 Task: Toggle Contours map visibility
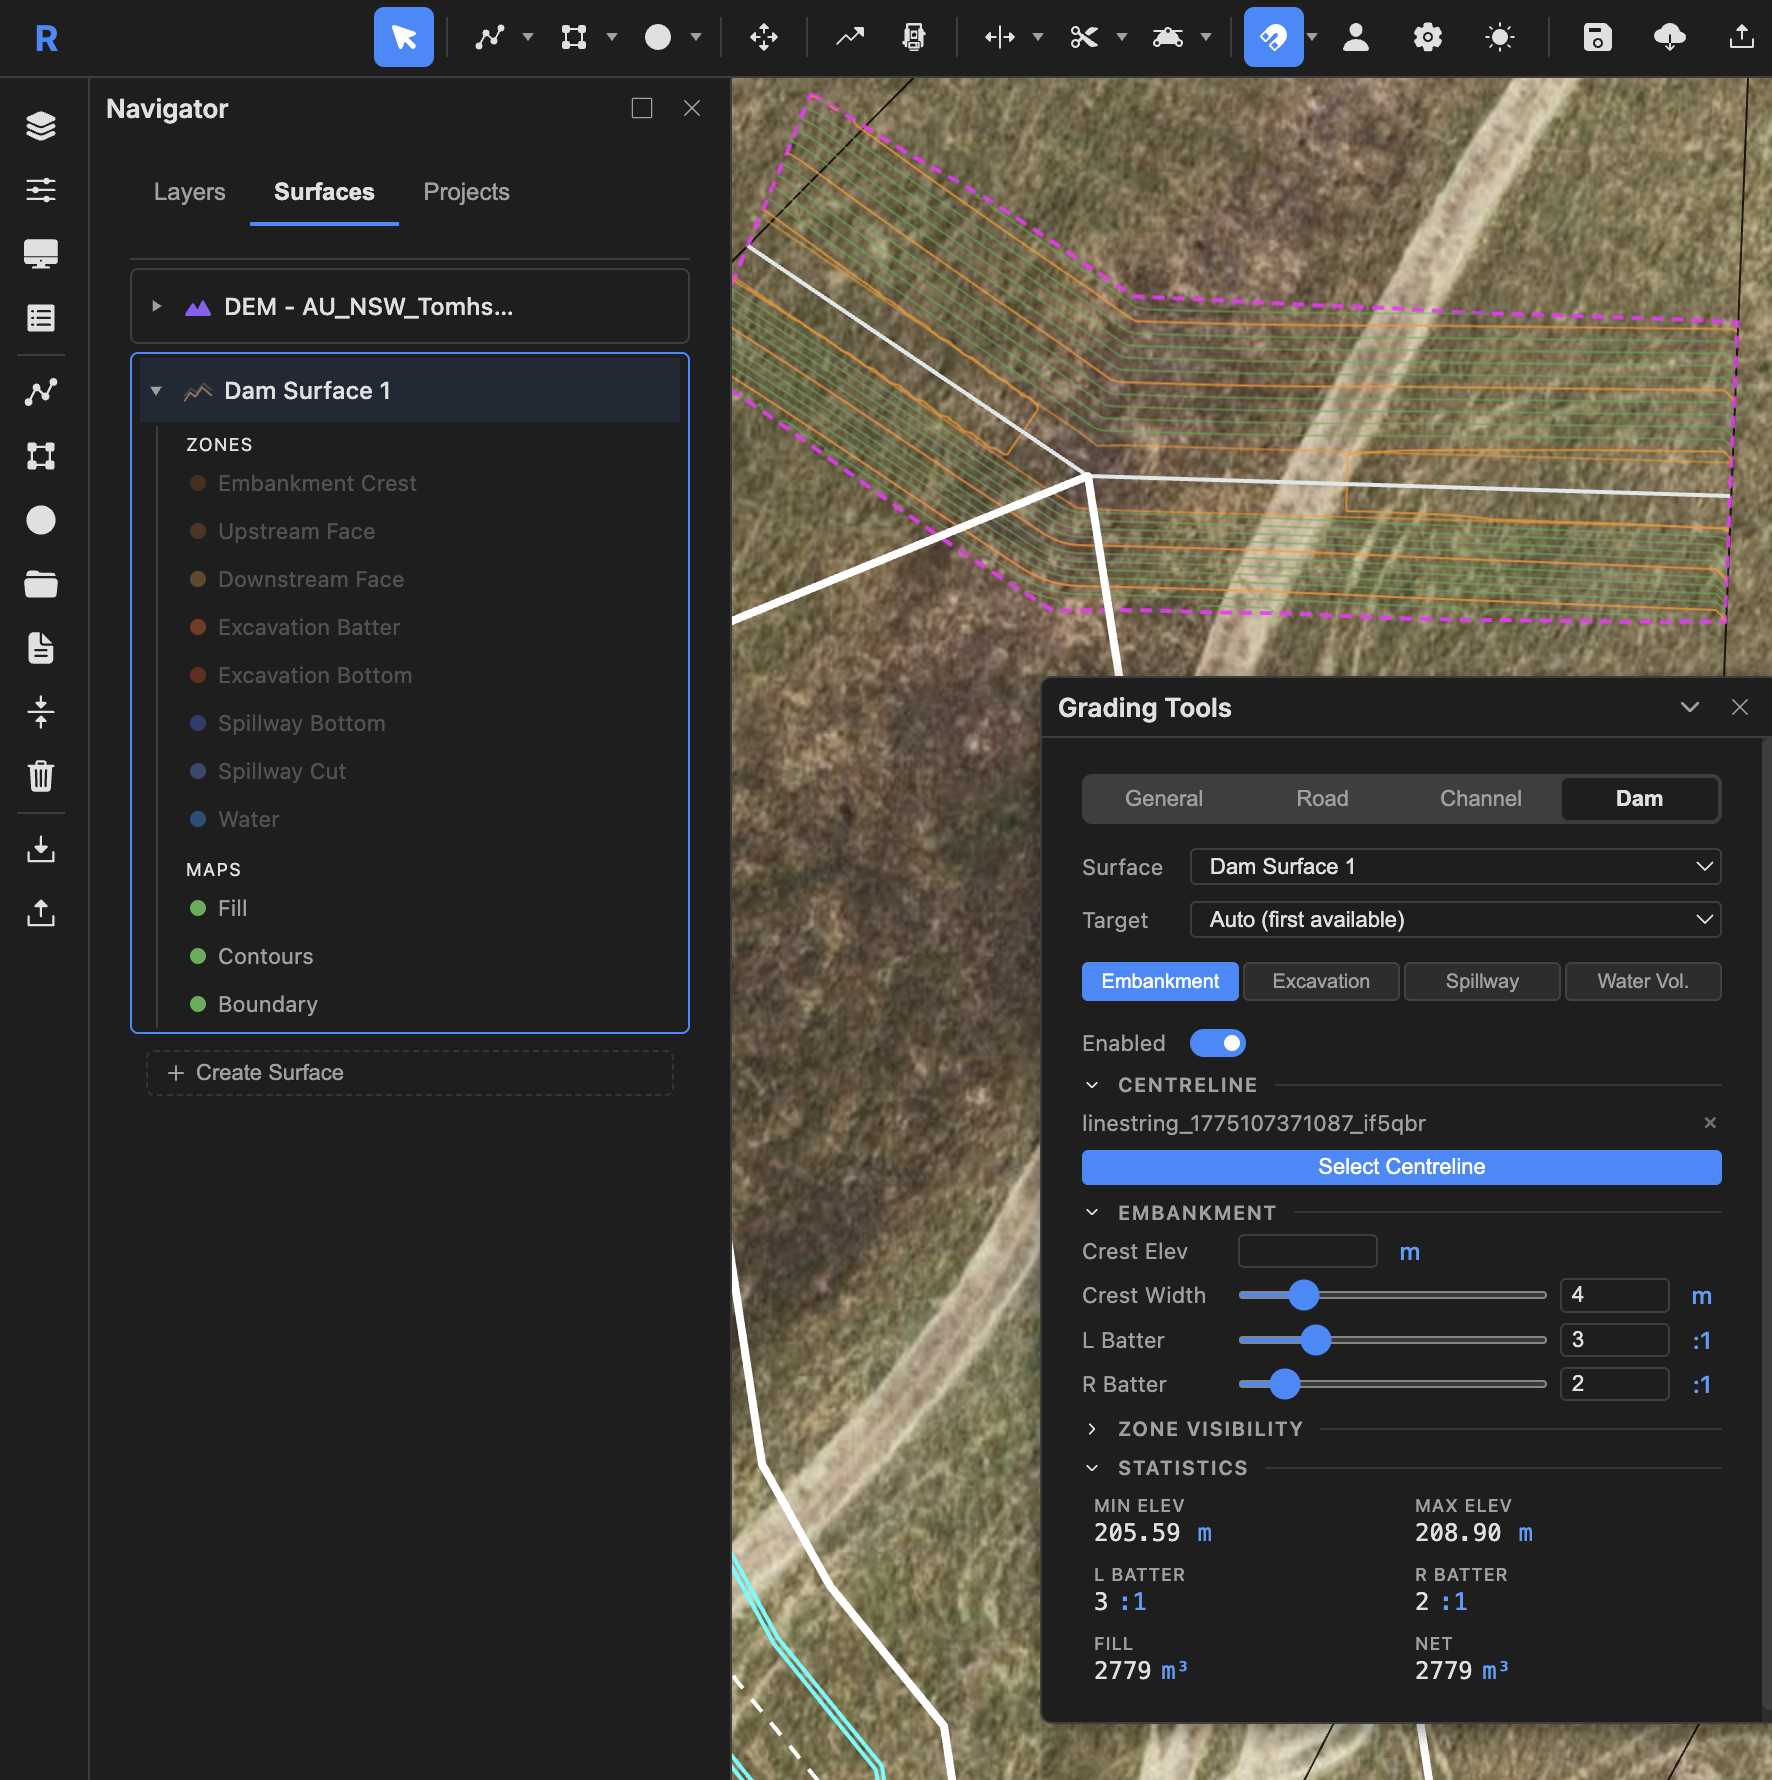198,956
